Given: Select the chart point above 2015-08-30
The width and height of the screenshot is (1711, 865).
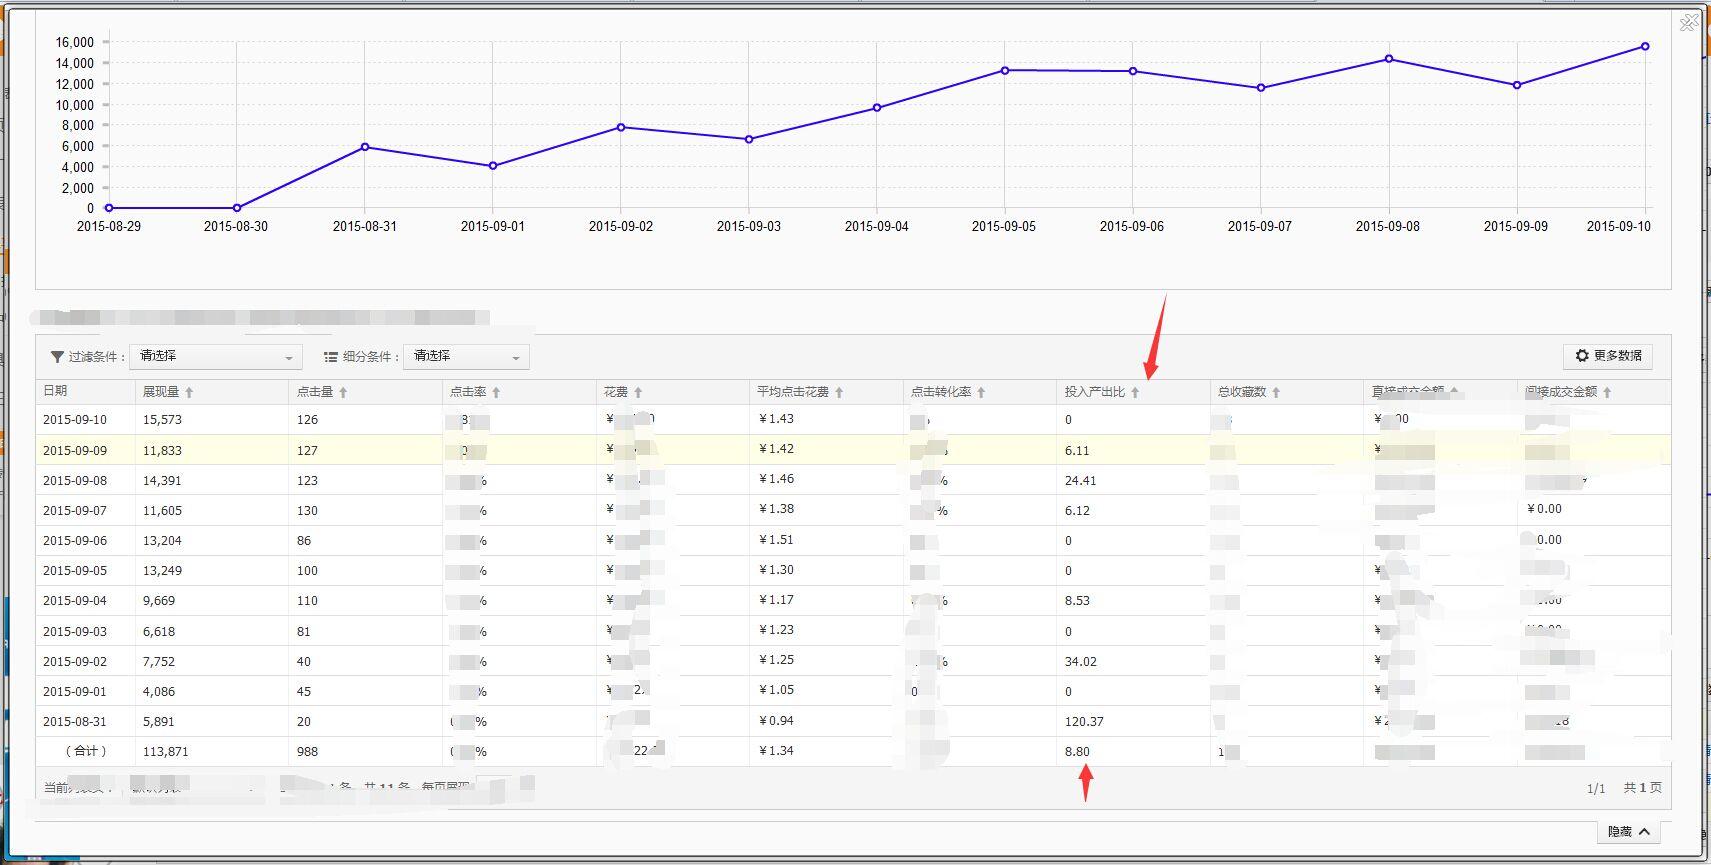Looking at the screenshot, I should click(237, 208).
